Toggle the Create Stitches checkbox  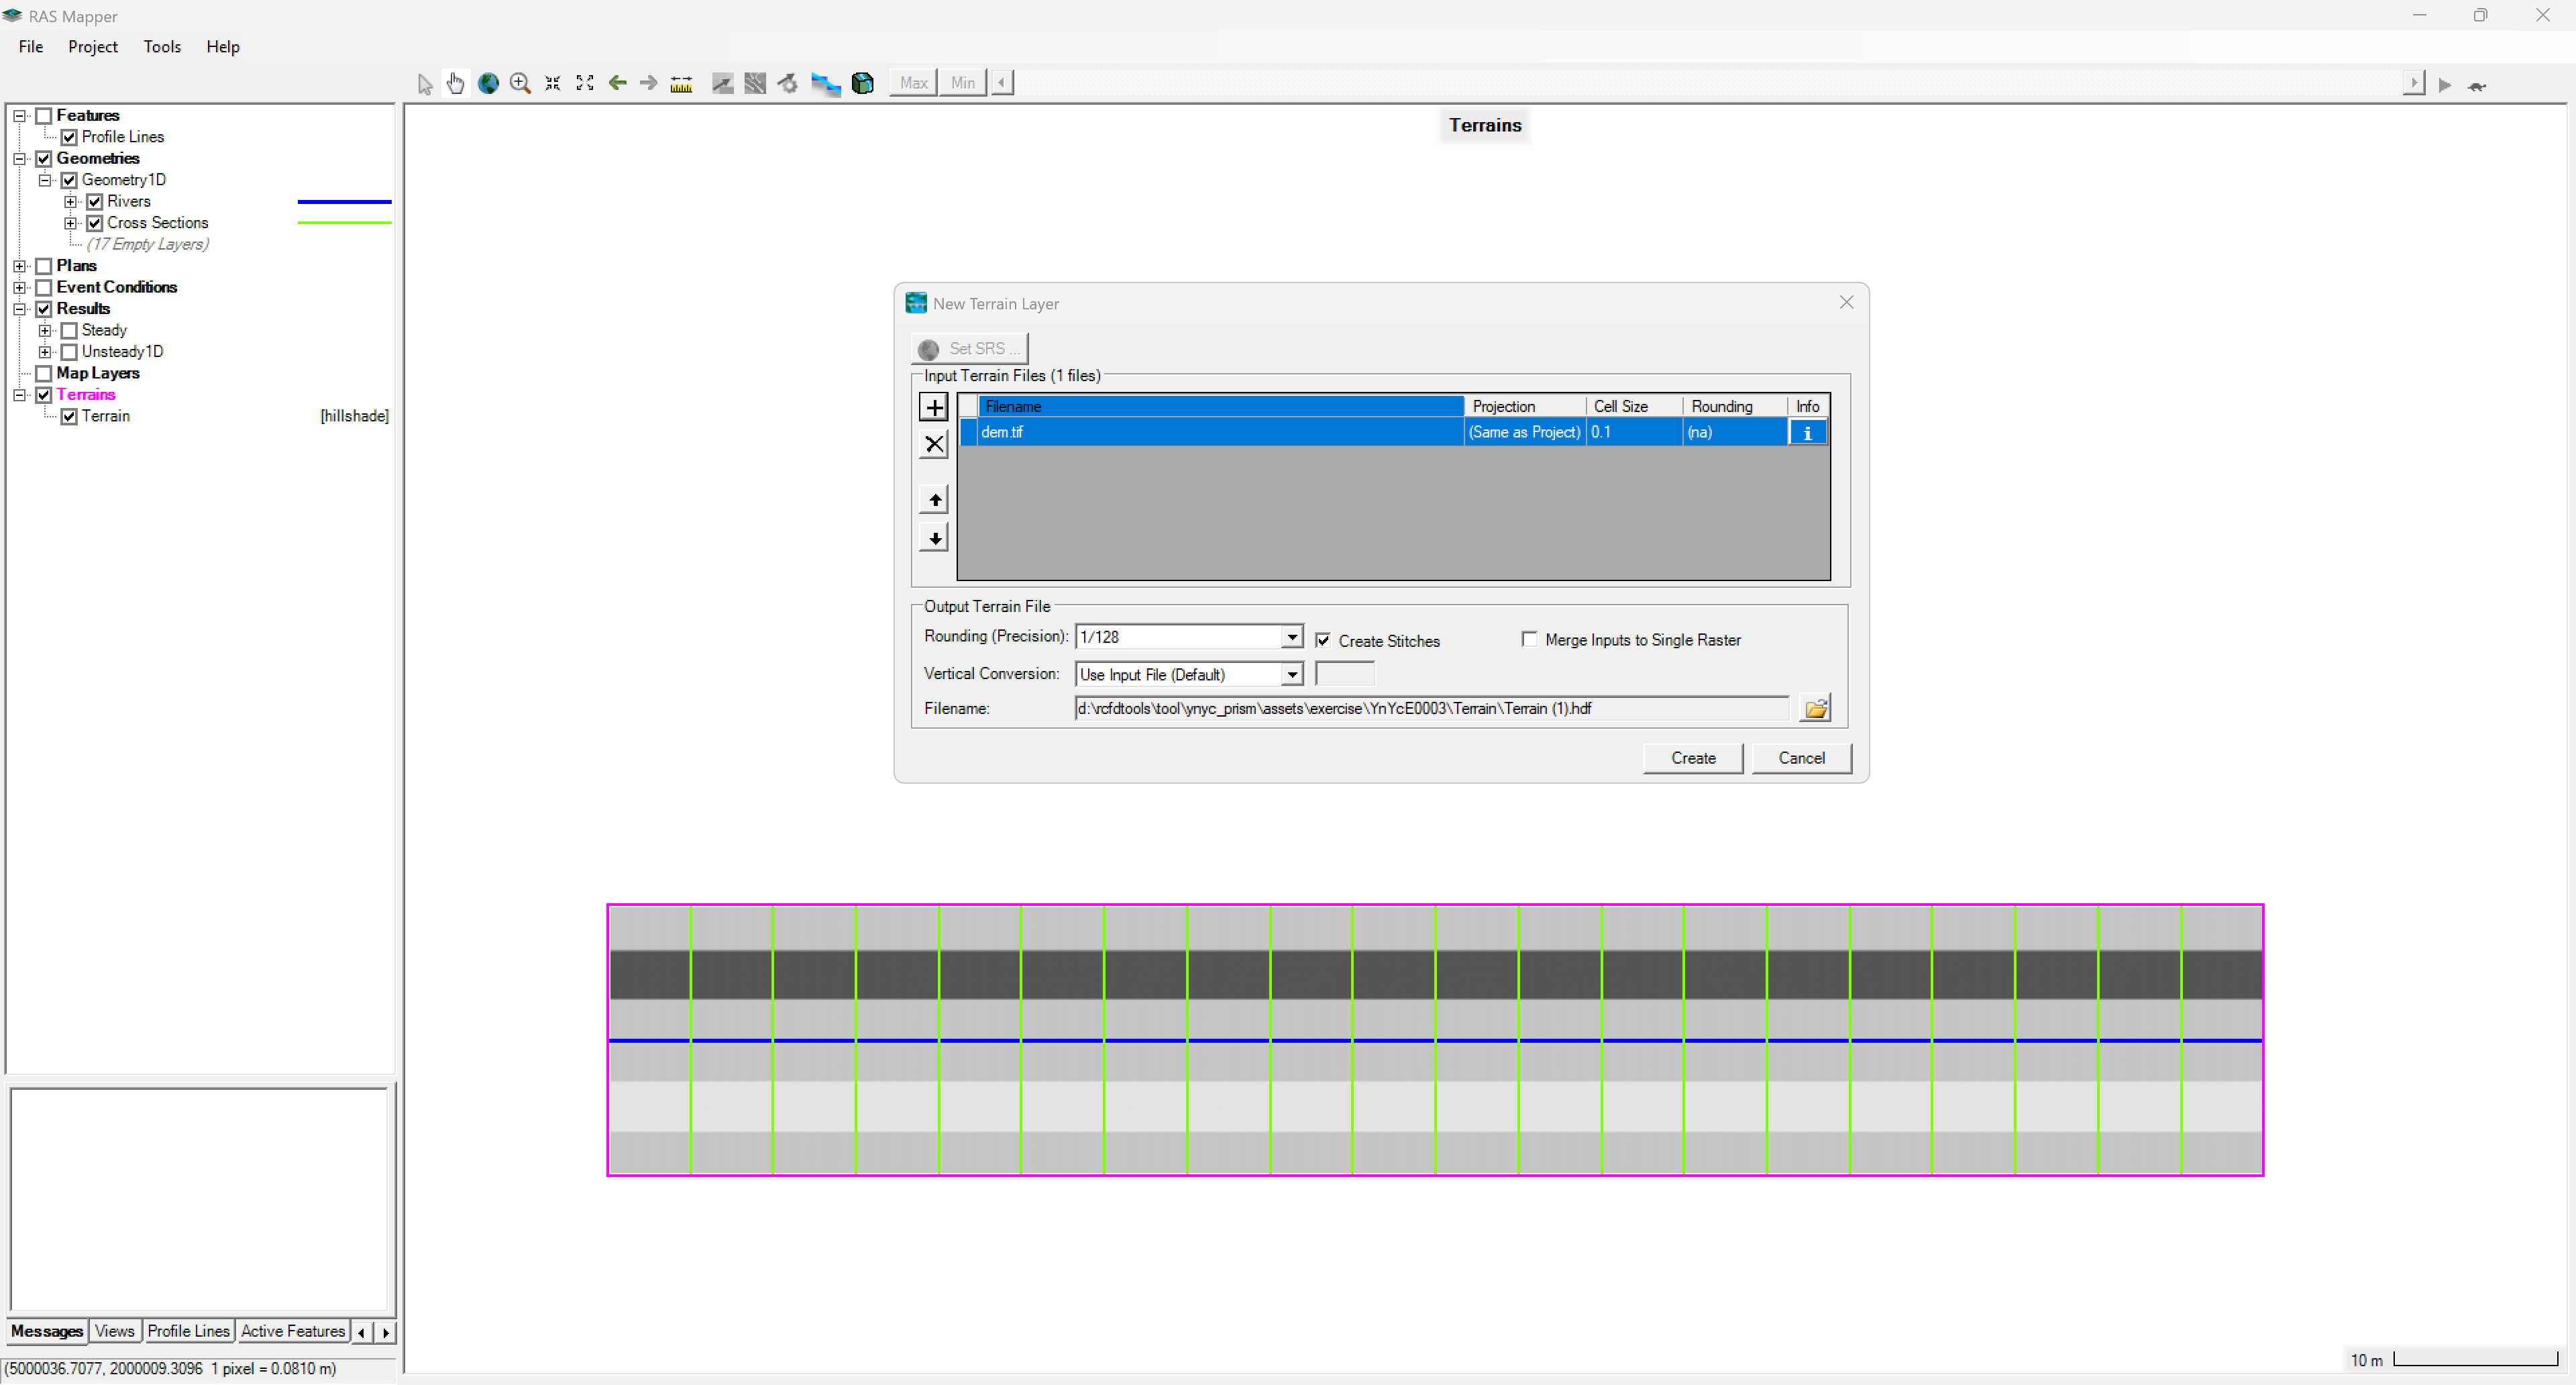pos(1323,641)
